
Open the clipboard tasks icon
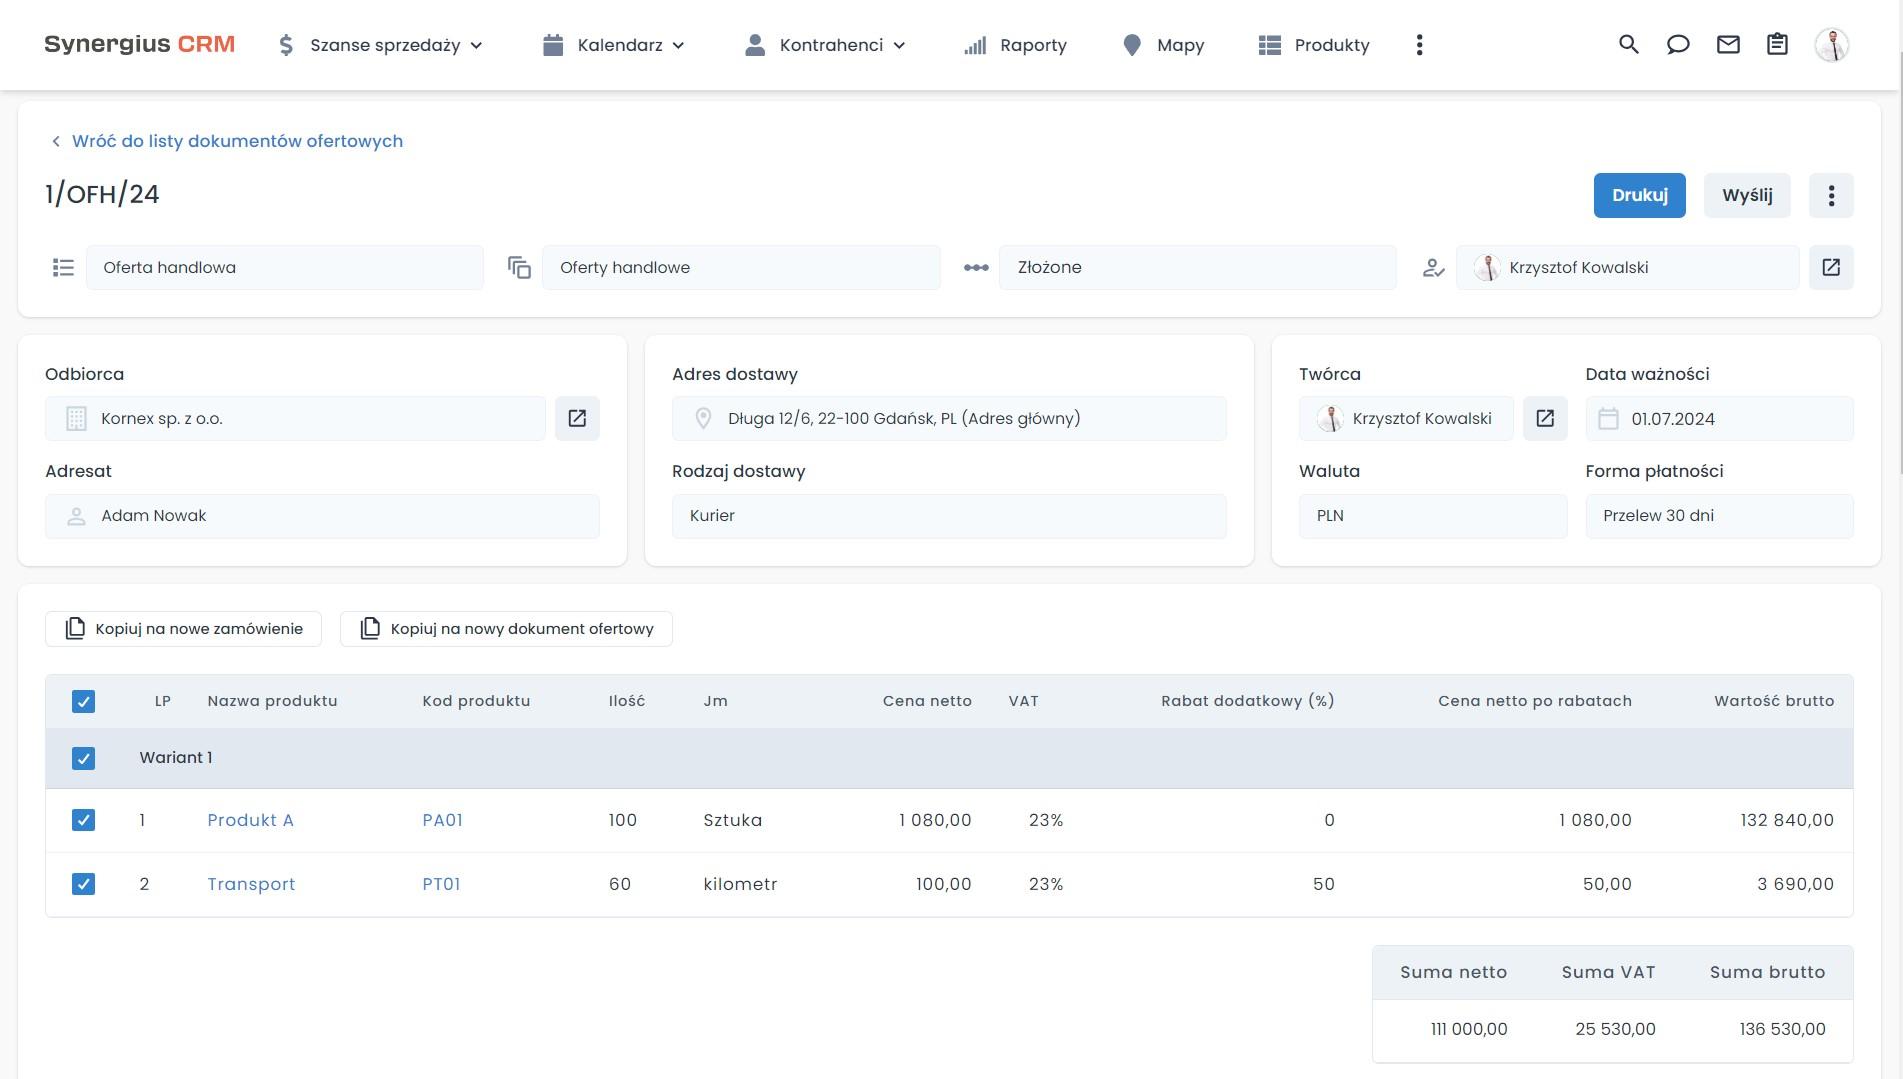coord(1777,44)
